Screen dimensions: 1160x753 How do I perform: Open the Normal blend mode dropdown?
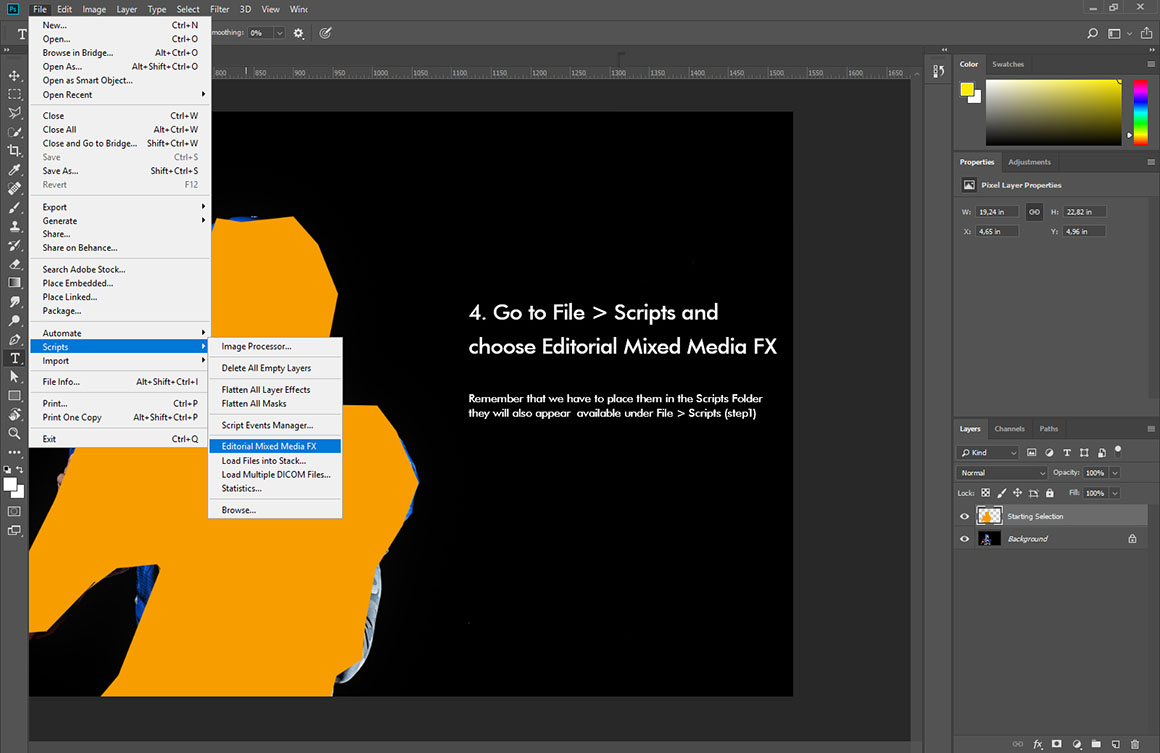tap(1002, 473)
